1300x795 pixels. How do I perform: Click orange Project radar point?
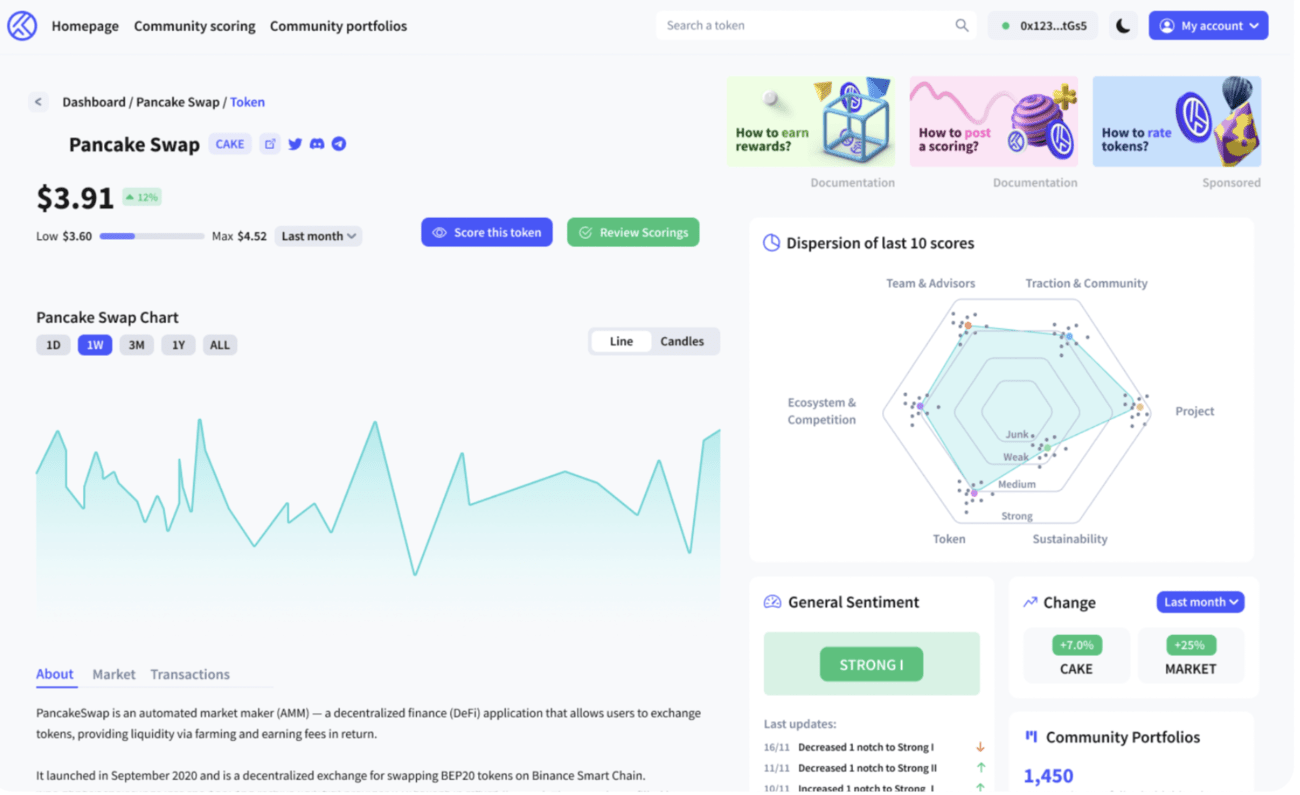point(1140,407)
